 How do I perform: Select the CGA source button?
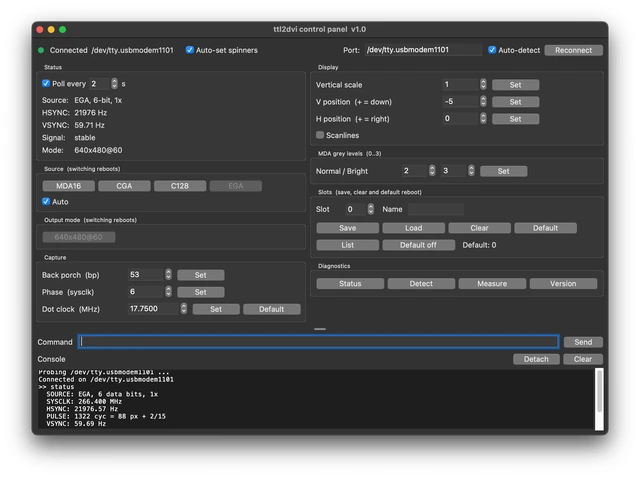click(x=124, y=186)
